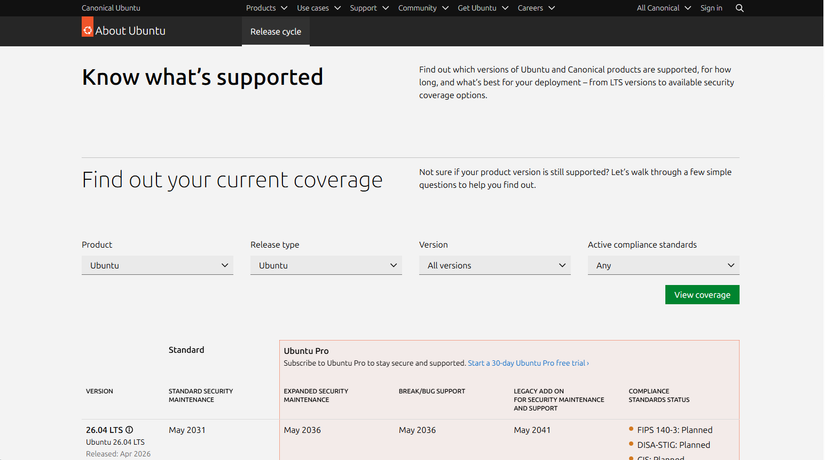Expand the Support navigation menu
This screenshot has width=825, height=460.
click(x=369, y=8)
